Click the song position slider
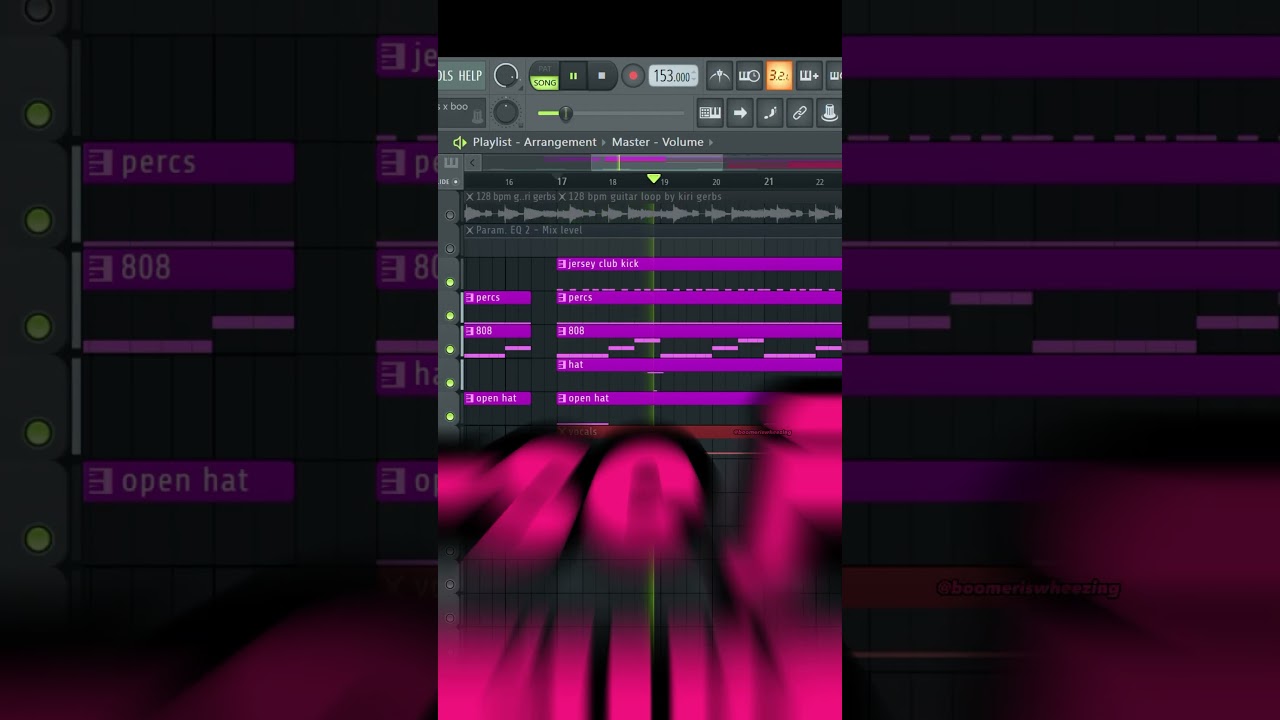The width and height of the screenshot is (1280, 720). [x=612, y=113]
